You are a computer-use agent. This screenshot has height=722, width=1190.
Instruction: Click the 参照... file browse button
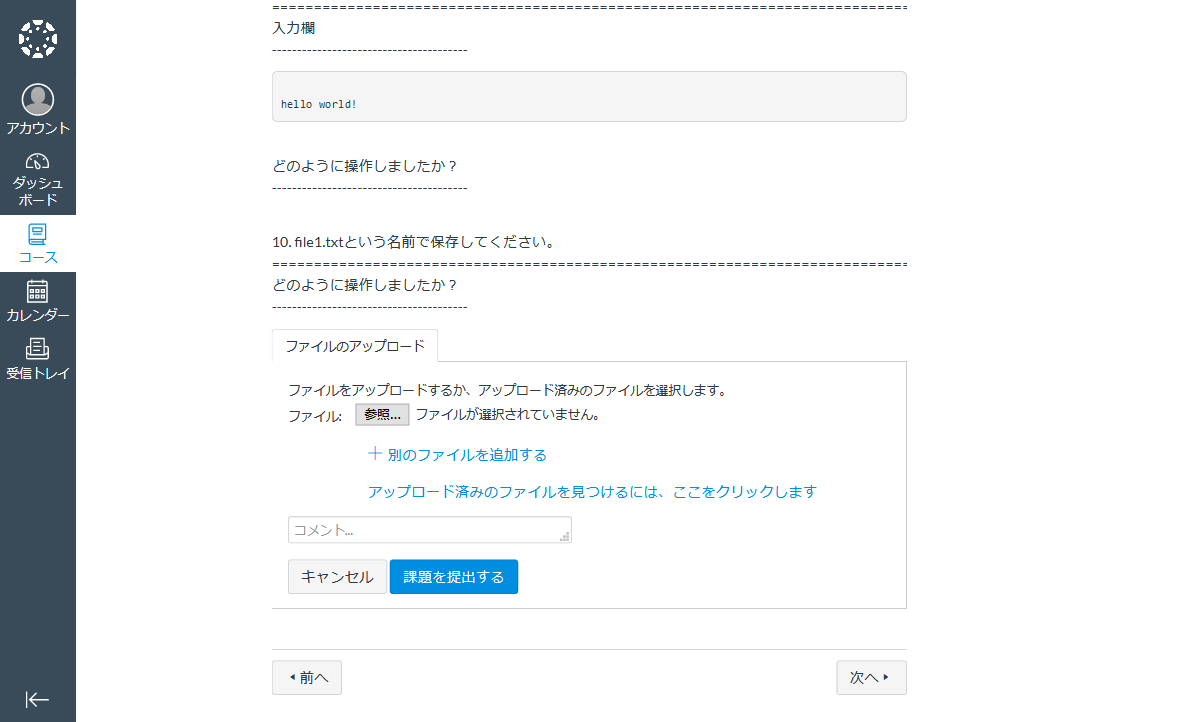click(x=382, y=415)
